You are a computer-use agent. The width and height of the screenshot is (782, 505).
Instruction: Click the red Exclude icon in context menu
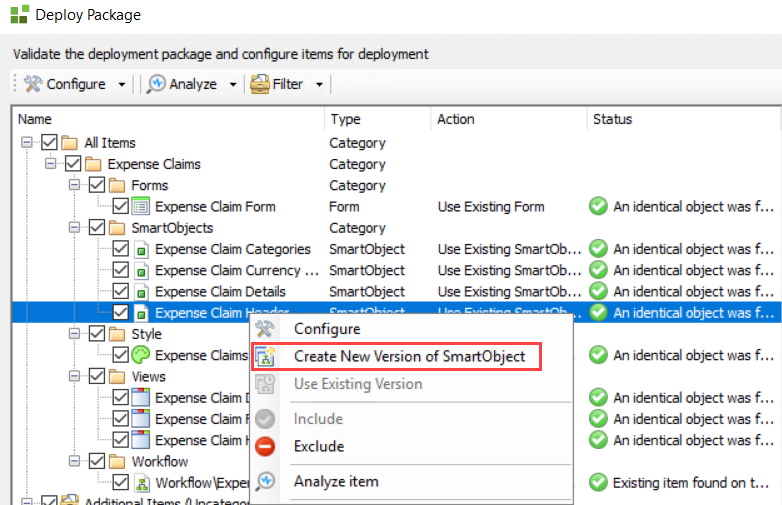pos(265,447)
